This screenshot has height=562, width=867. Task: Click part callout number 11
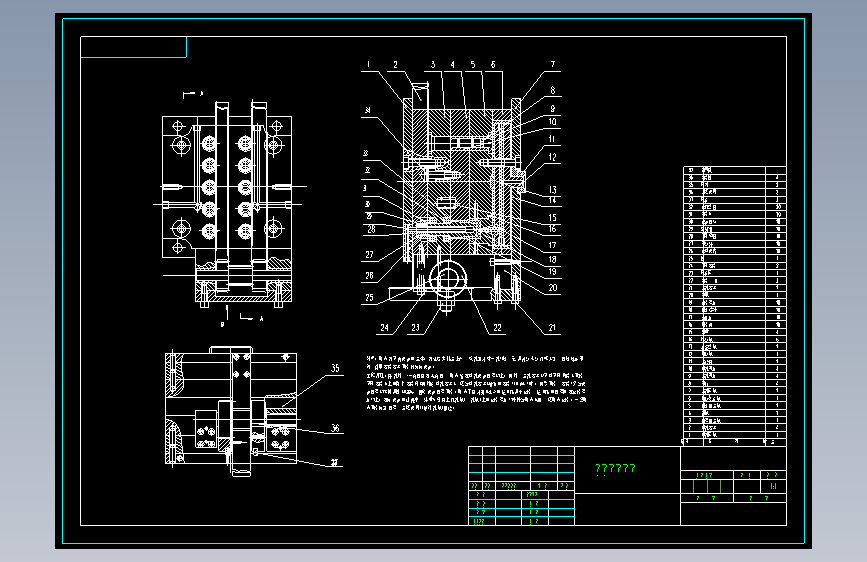pos(552,139)
